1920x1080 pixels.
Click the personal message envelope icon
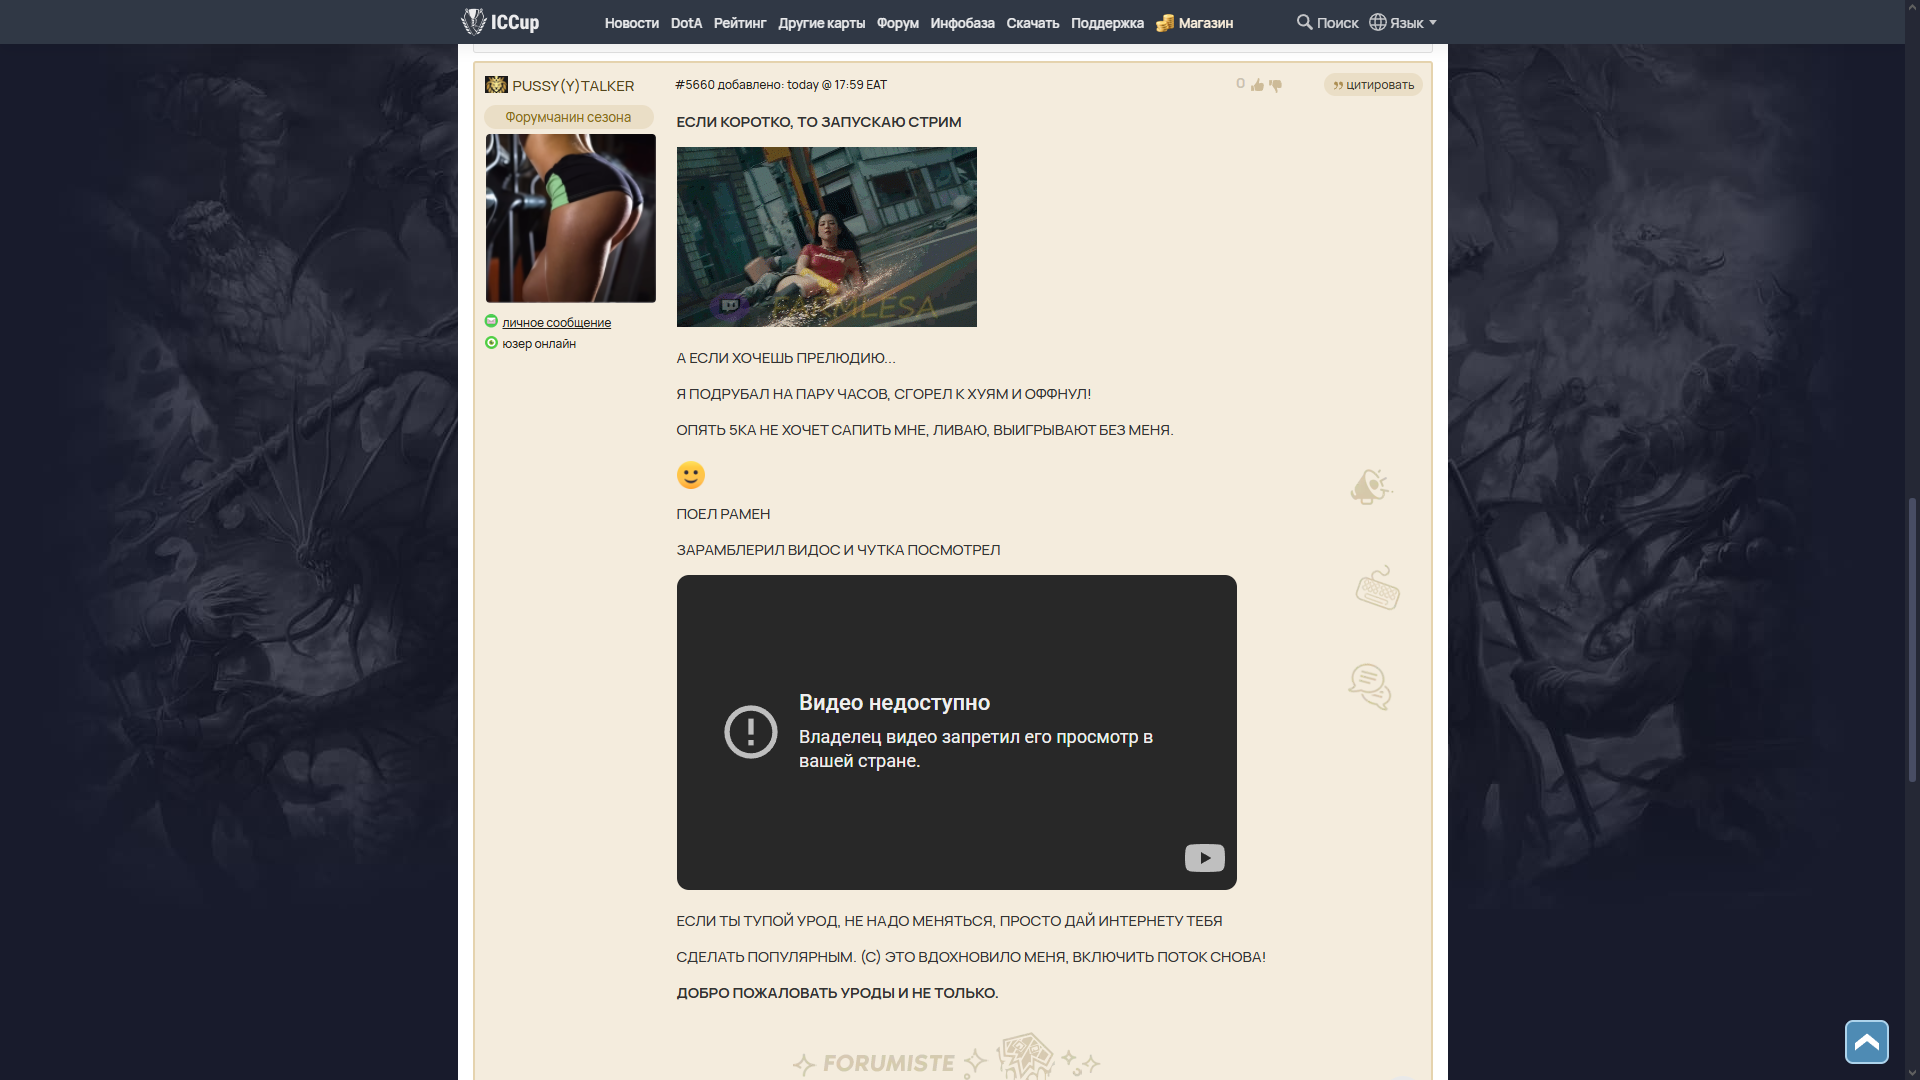click(491, 321)
